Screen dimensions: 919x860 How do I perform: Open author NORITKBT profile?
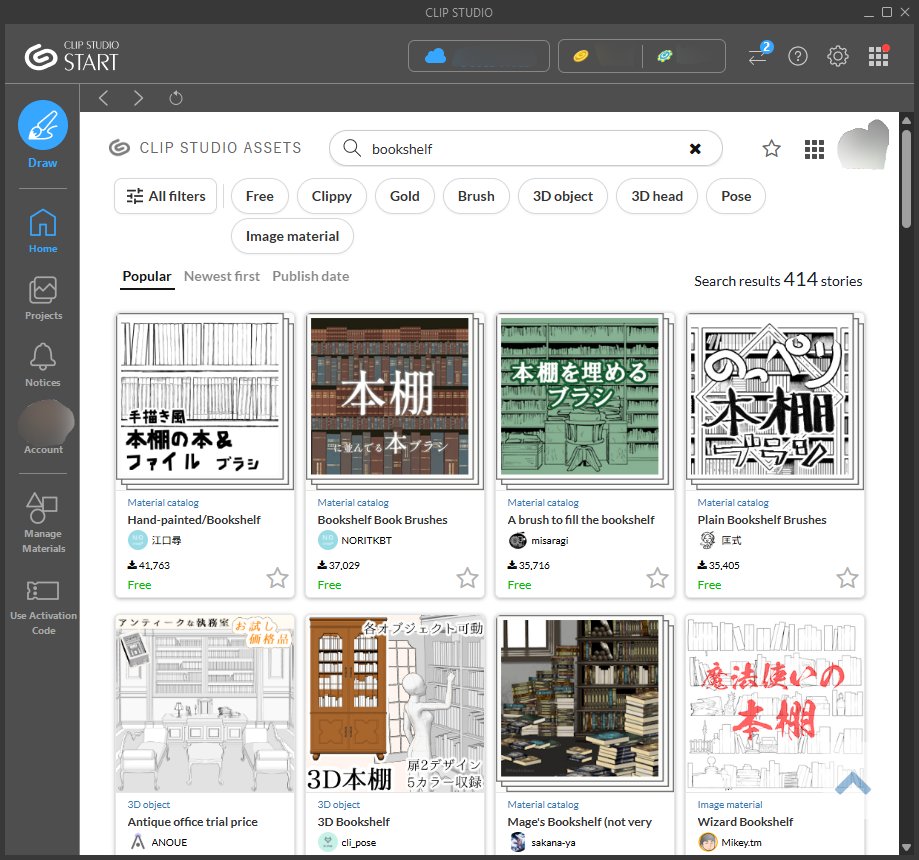click(355, 540)
